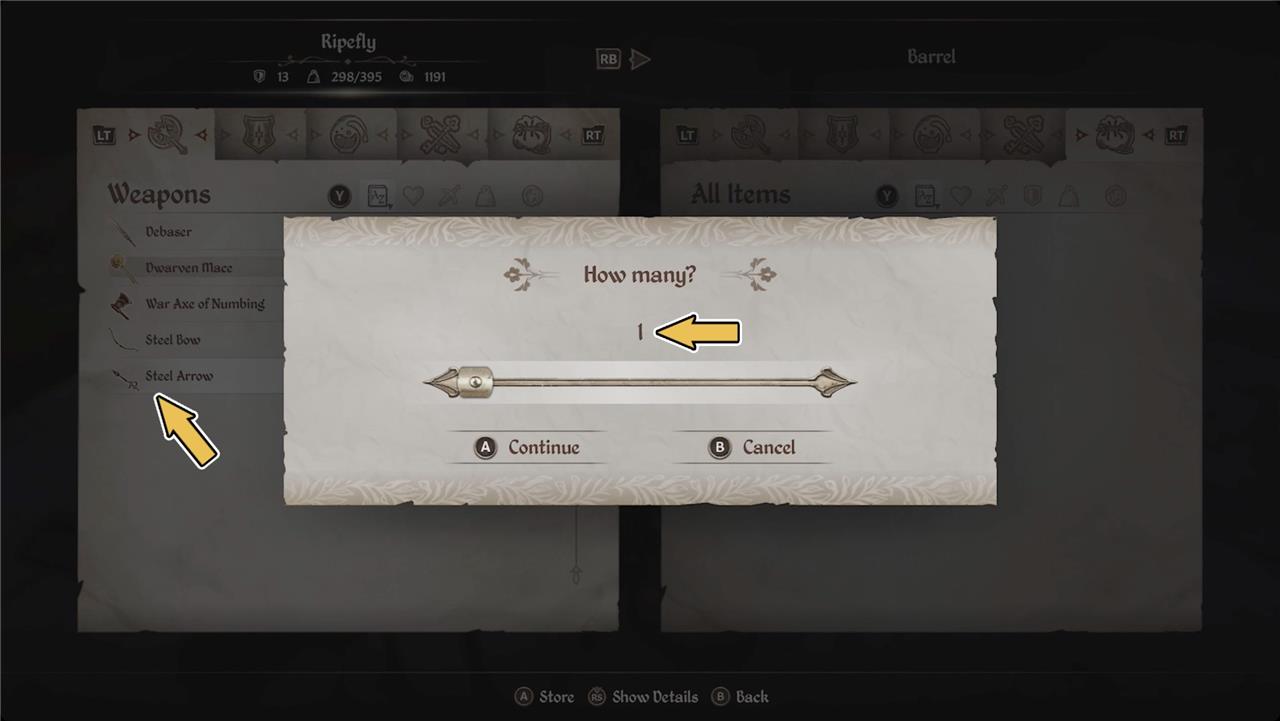This screenshot has height=721, width=1280.
Task: Sort weapons by the heart health icon
Action: 413,195
